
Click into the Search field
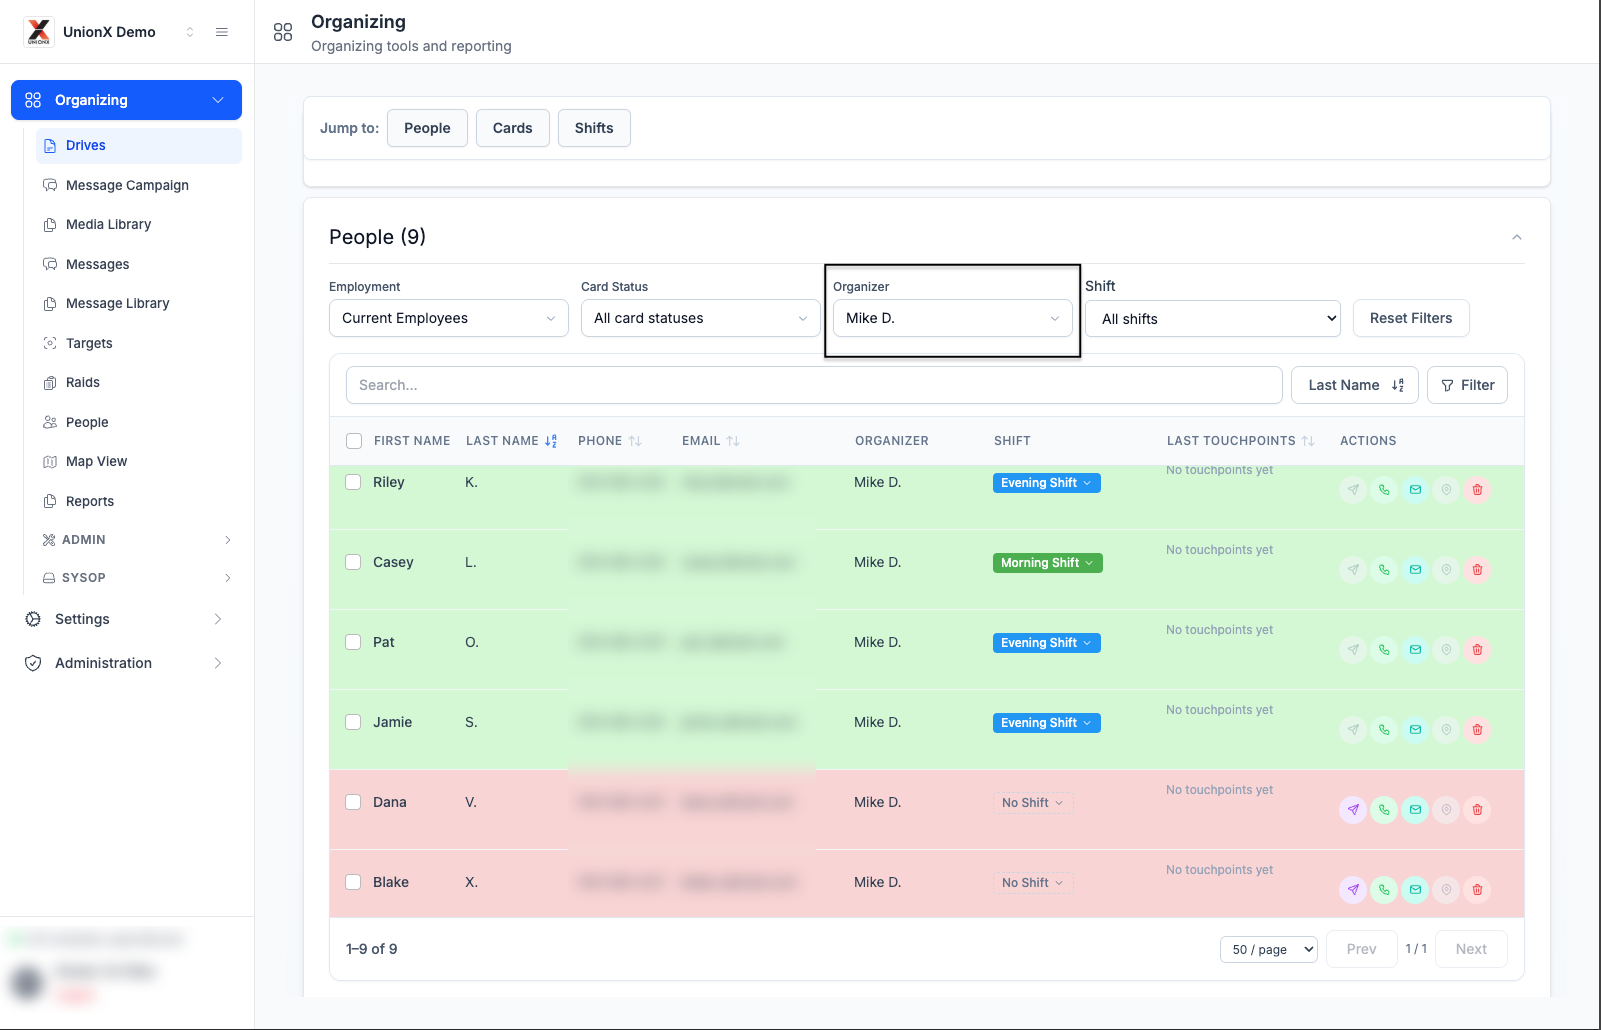point(814,385)
